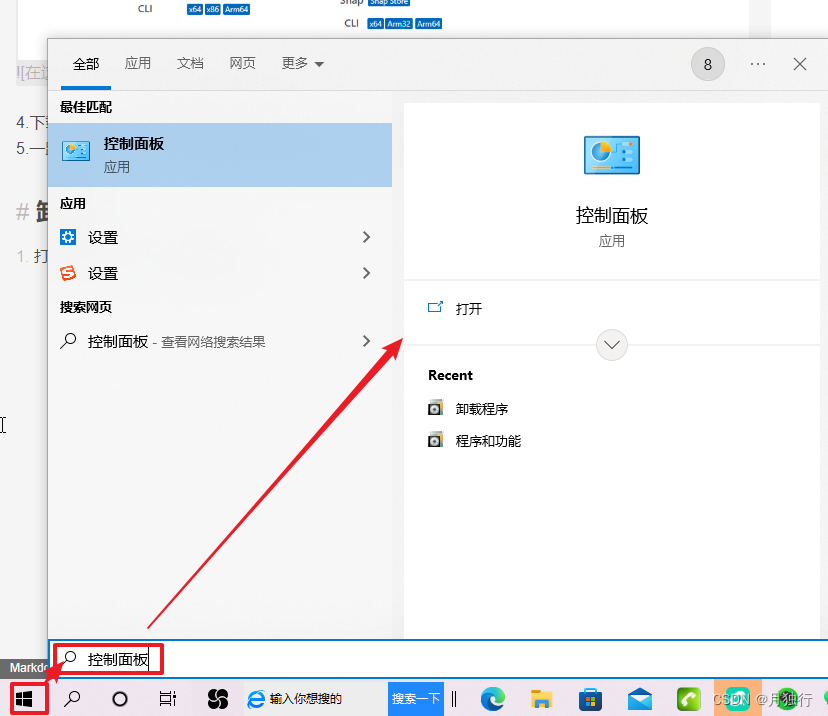Viewport: 828px width, 716px height.
Task: Click the blue 设置 app result text
Action: (103, 238)
